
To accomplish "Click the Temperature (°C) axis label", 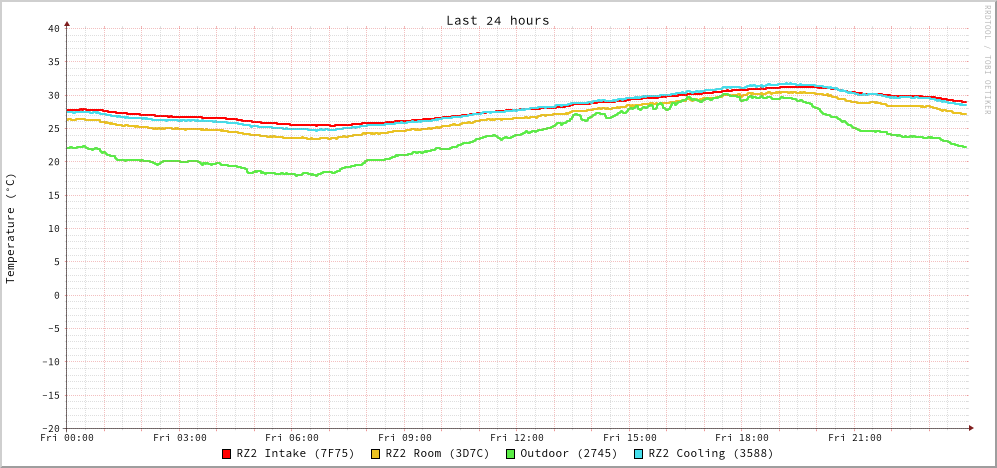I will click(11, 228).
